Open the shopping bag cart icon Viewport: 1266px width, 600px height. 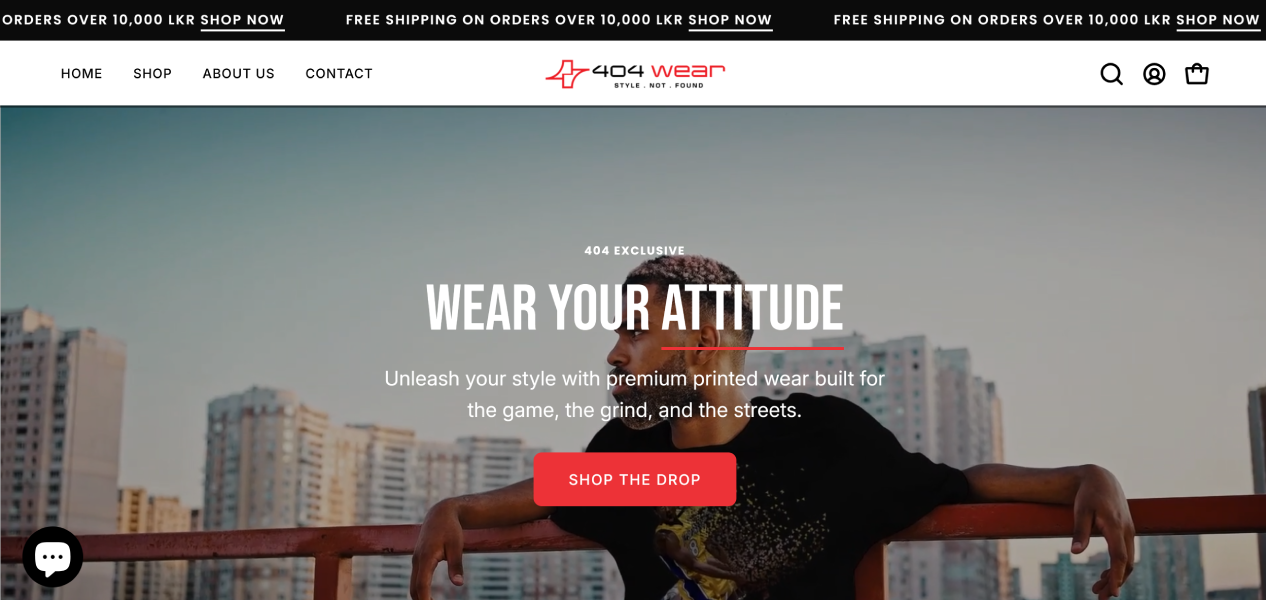(x=1197, y=74)
